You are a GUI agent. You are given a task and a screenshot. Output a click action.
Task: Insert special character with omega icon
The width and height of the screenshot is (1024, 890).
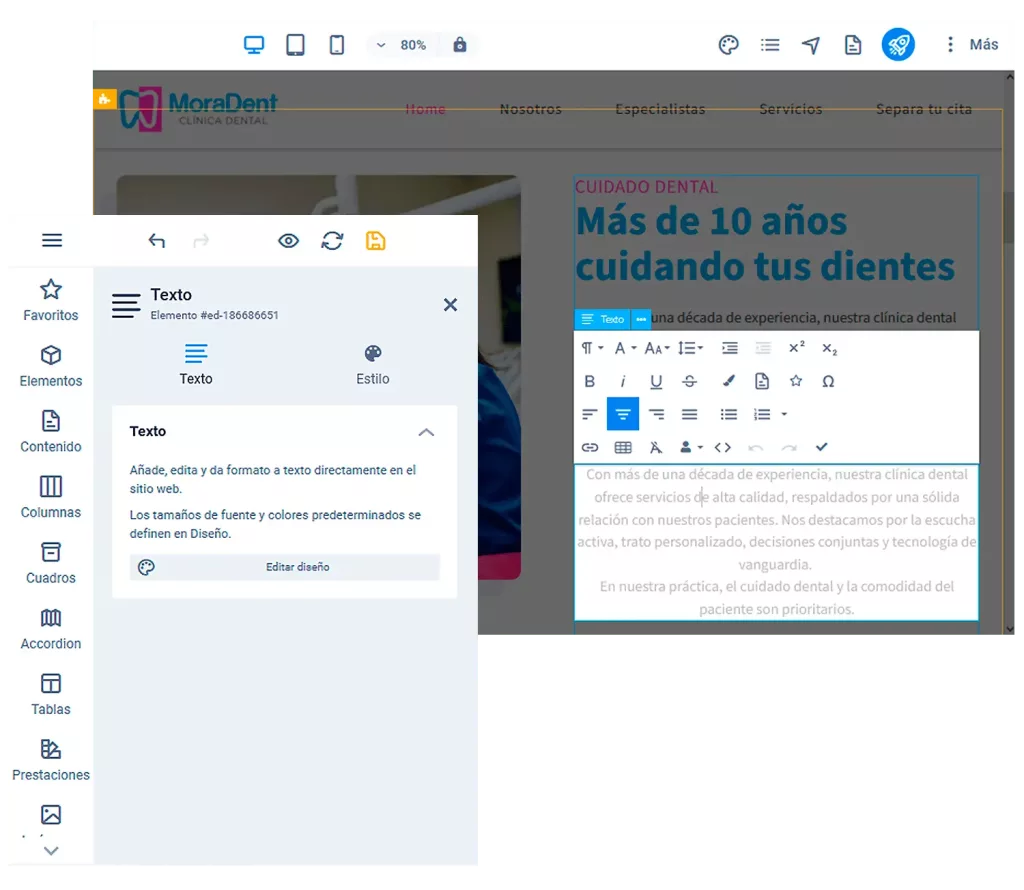click(828, 381)
